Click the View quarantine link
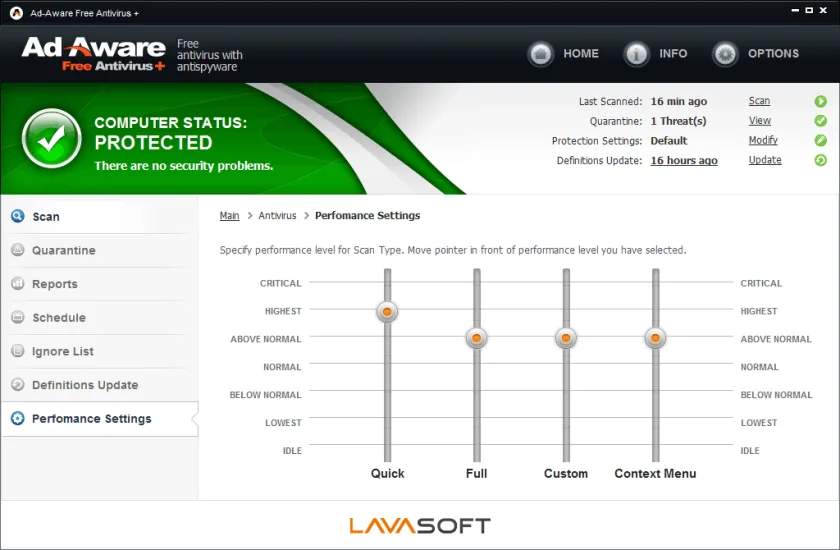840x550 pixels. pyautogui.click(x=760, y=120)
